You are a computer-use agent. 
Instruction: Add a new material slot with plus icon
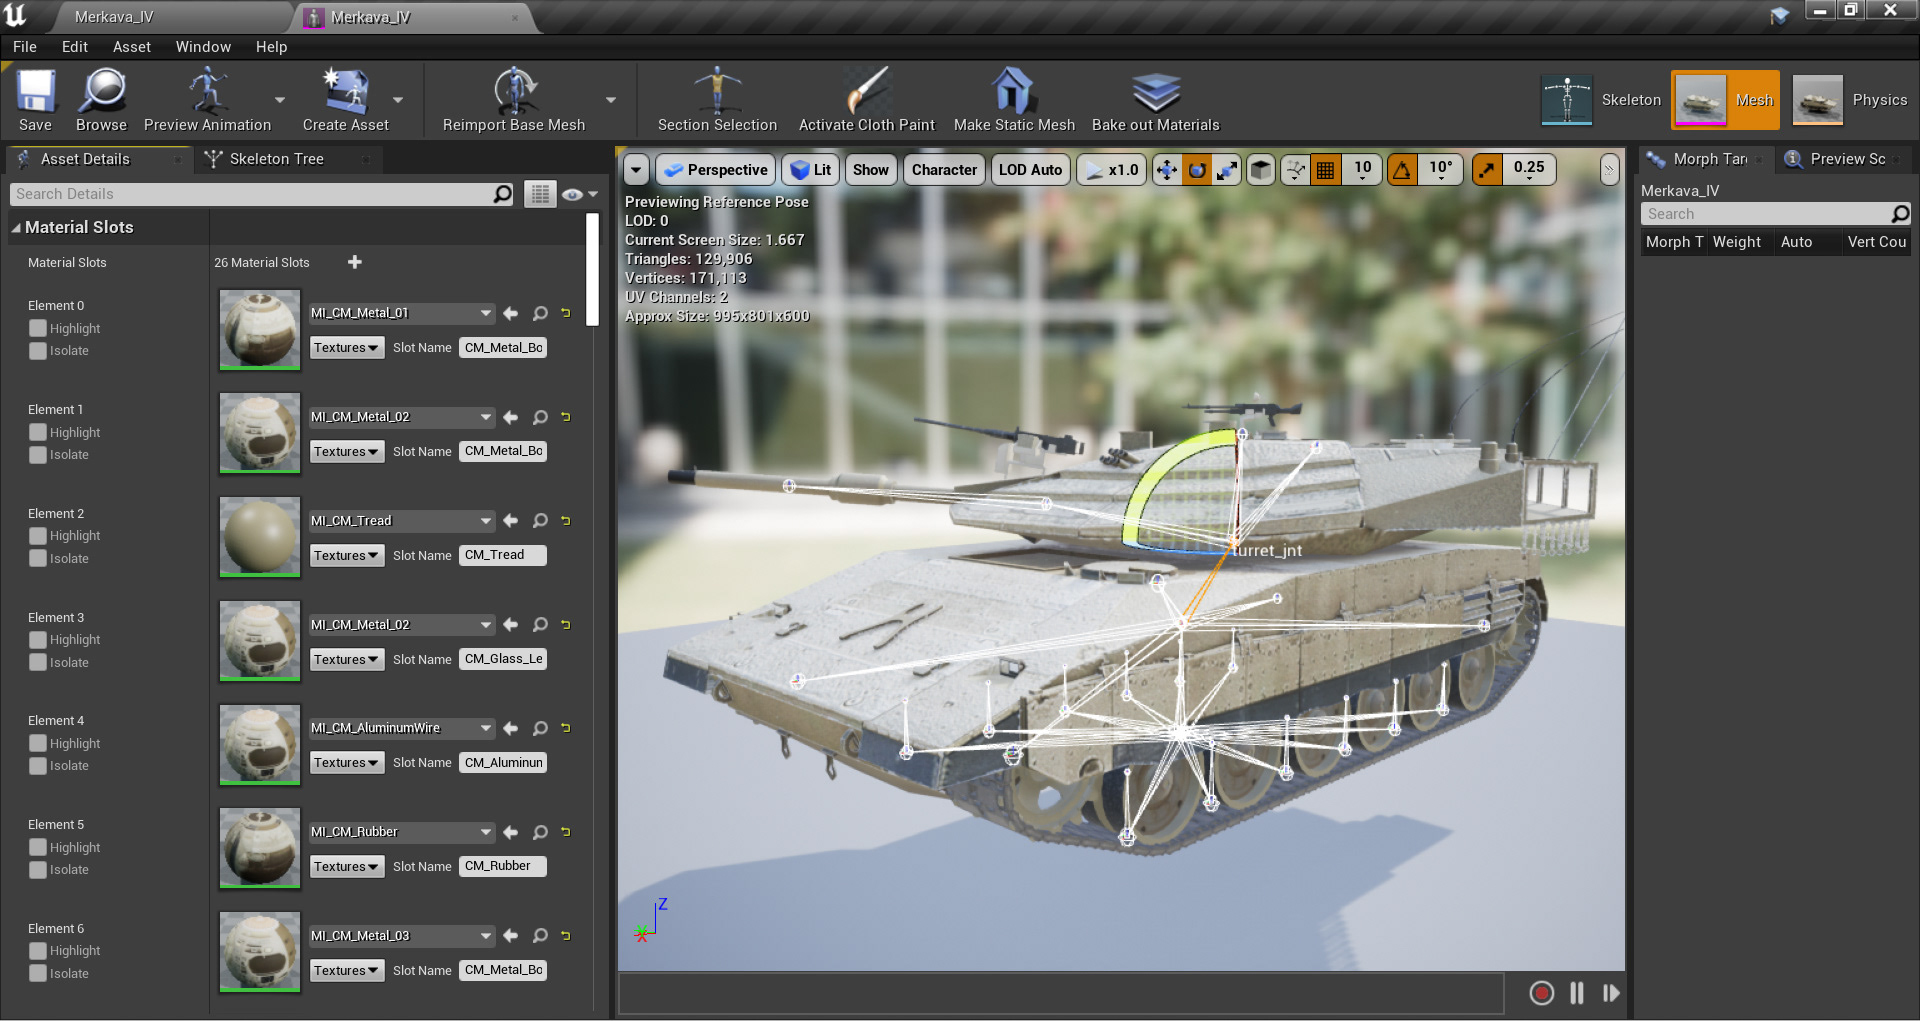click(354, 262)
